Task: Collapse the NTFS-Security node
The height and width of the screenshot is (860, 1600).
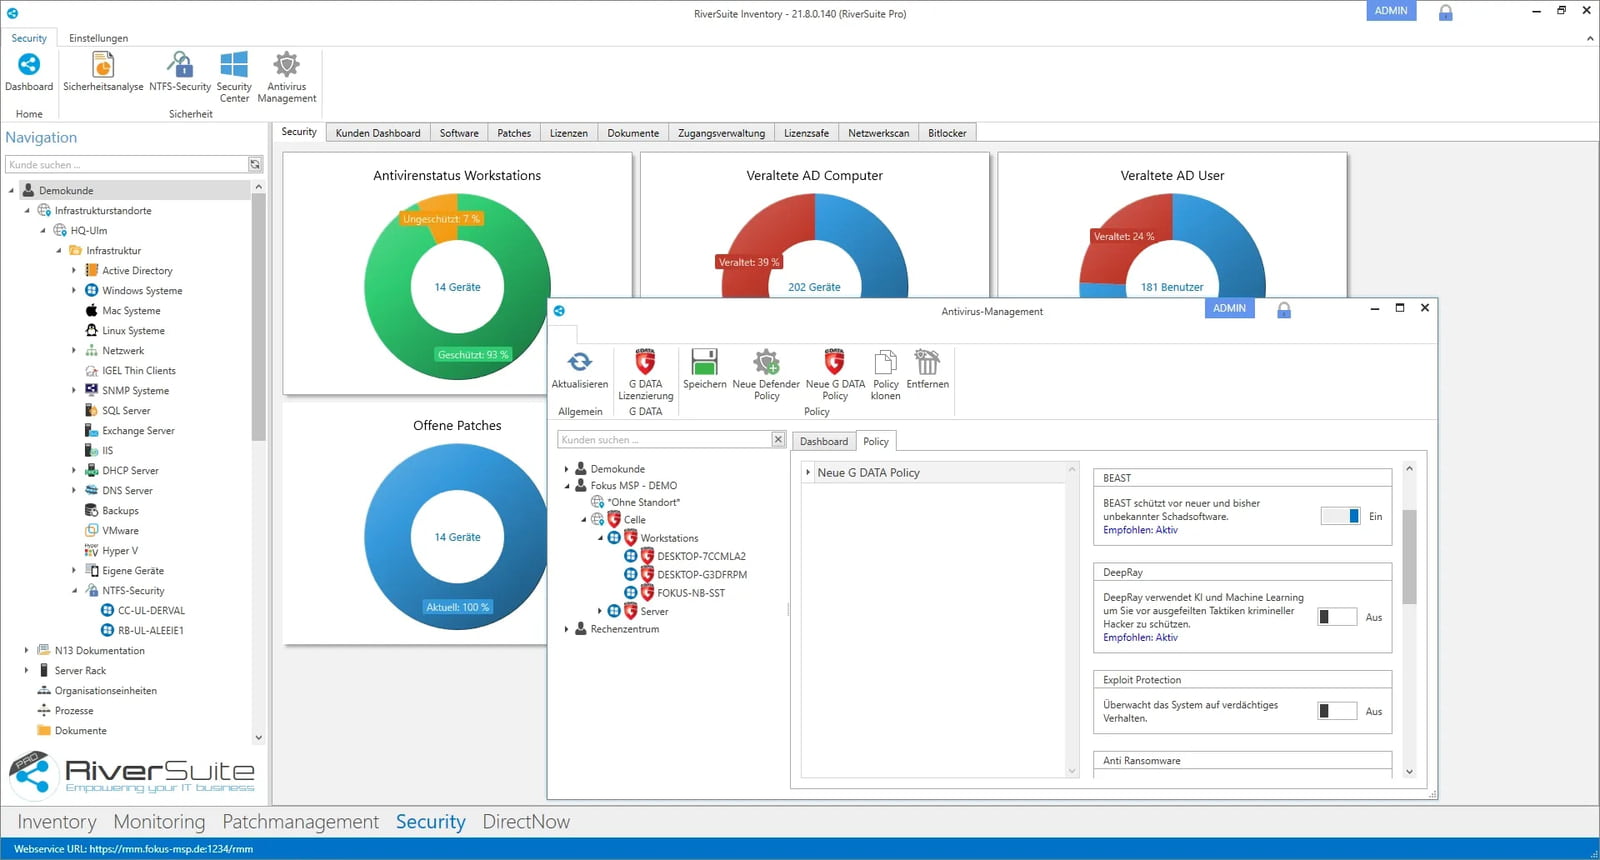Action: (x=74, y=591)
